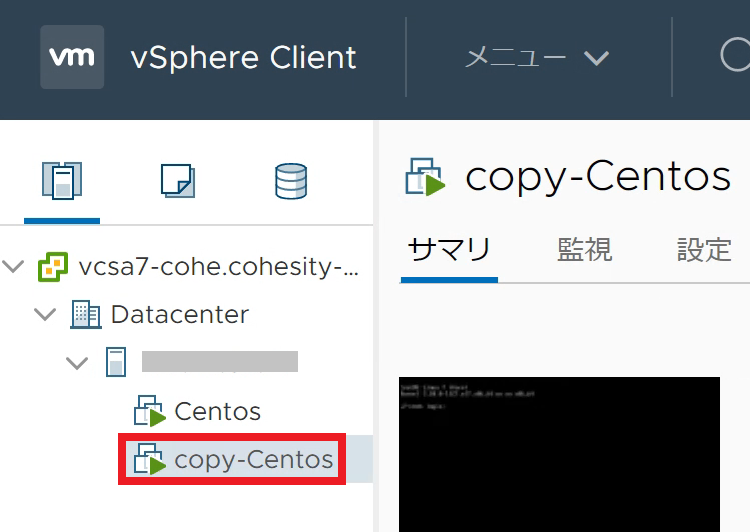The height and width of the screenshot is (532, 750).
Task: Switch to VMs and Templates view icon
Action: pyautogui.click(x=177, y=181)
